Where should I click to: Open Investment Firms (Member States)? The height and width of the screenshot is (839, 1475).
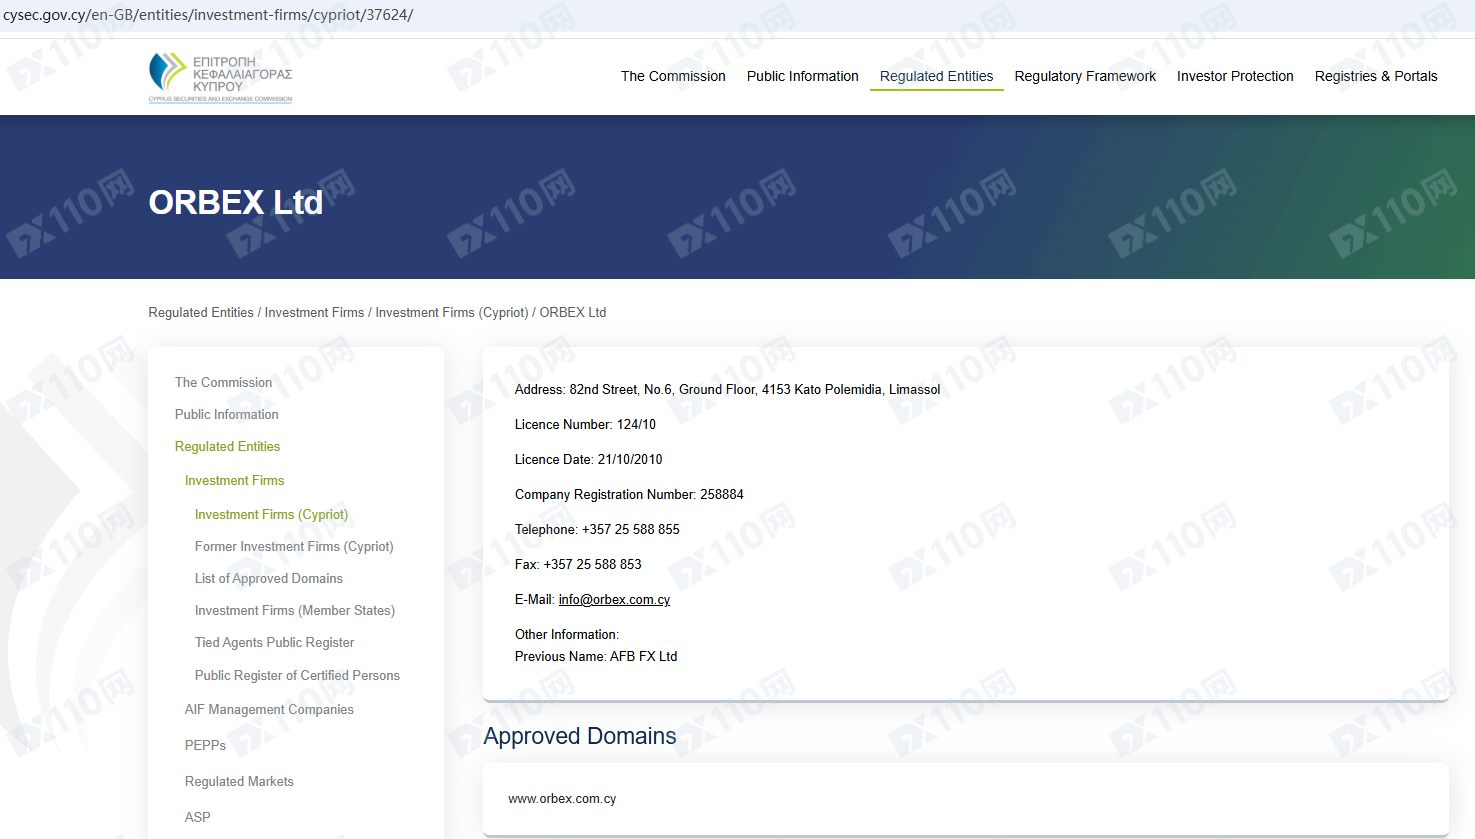(294, 610)
